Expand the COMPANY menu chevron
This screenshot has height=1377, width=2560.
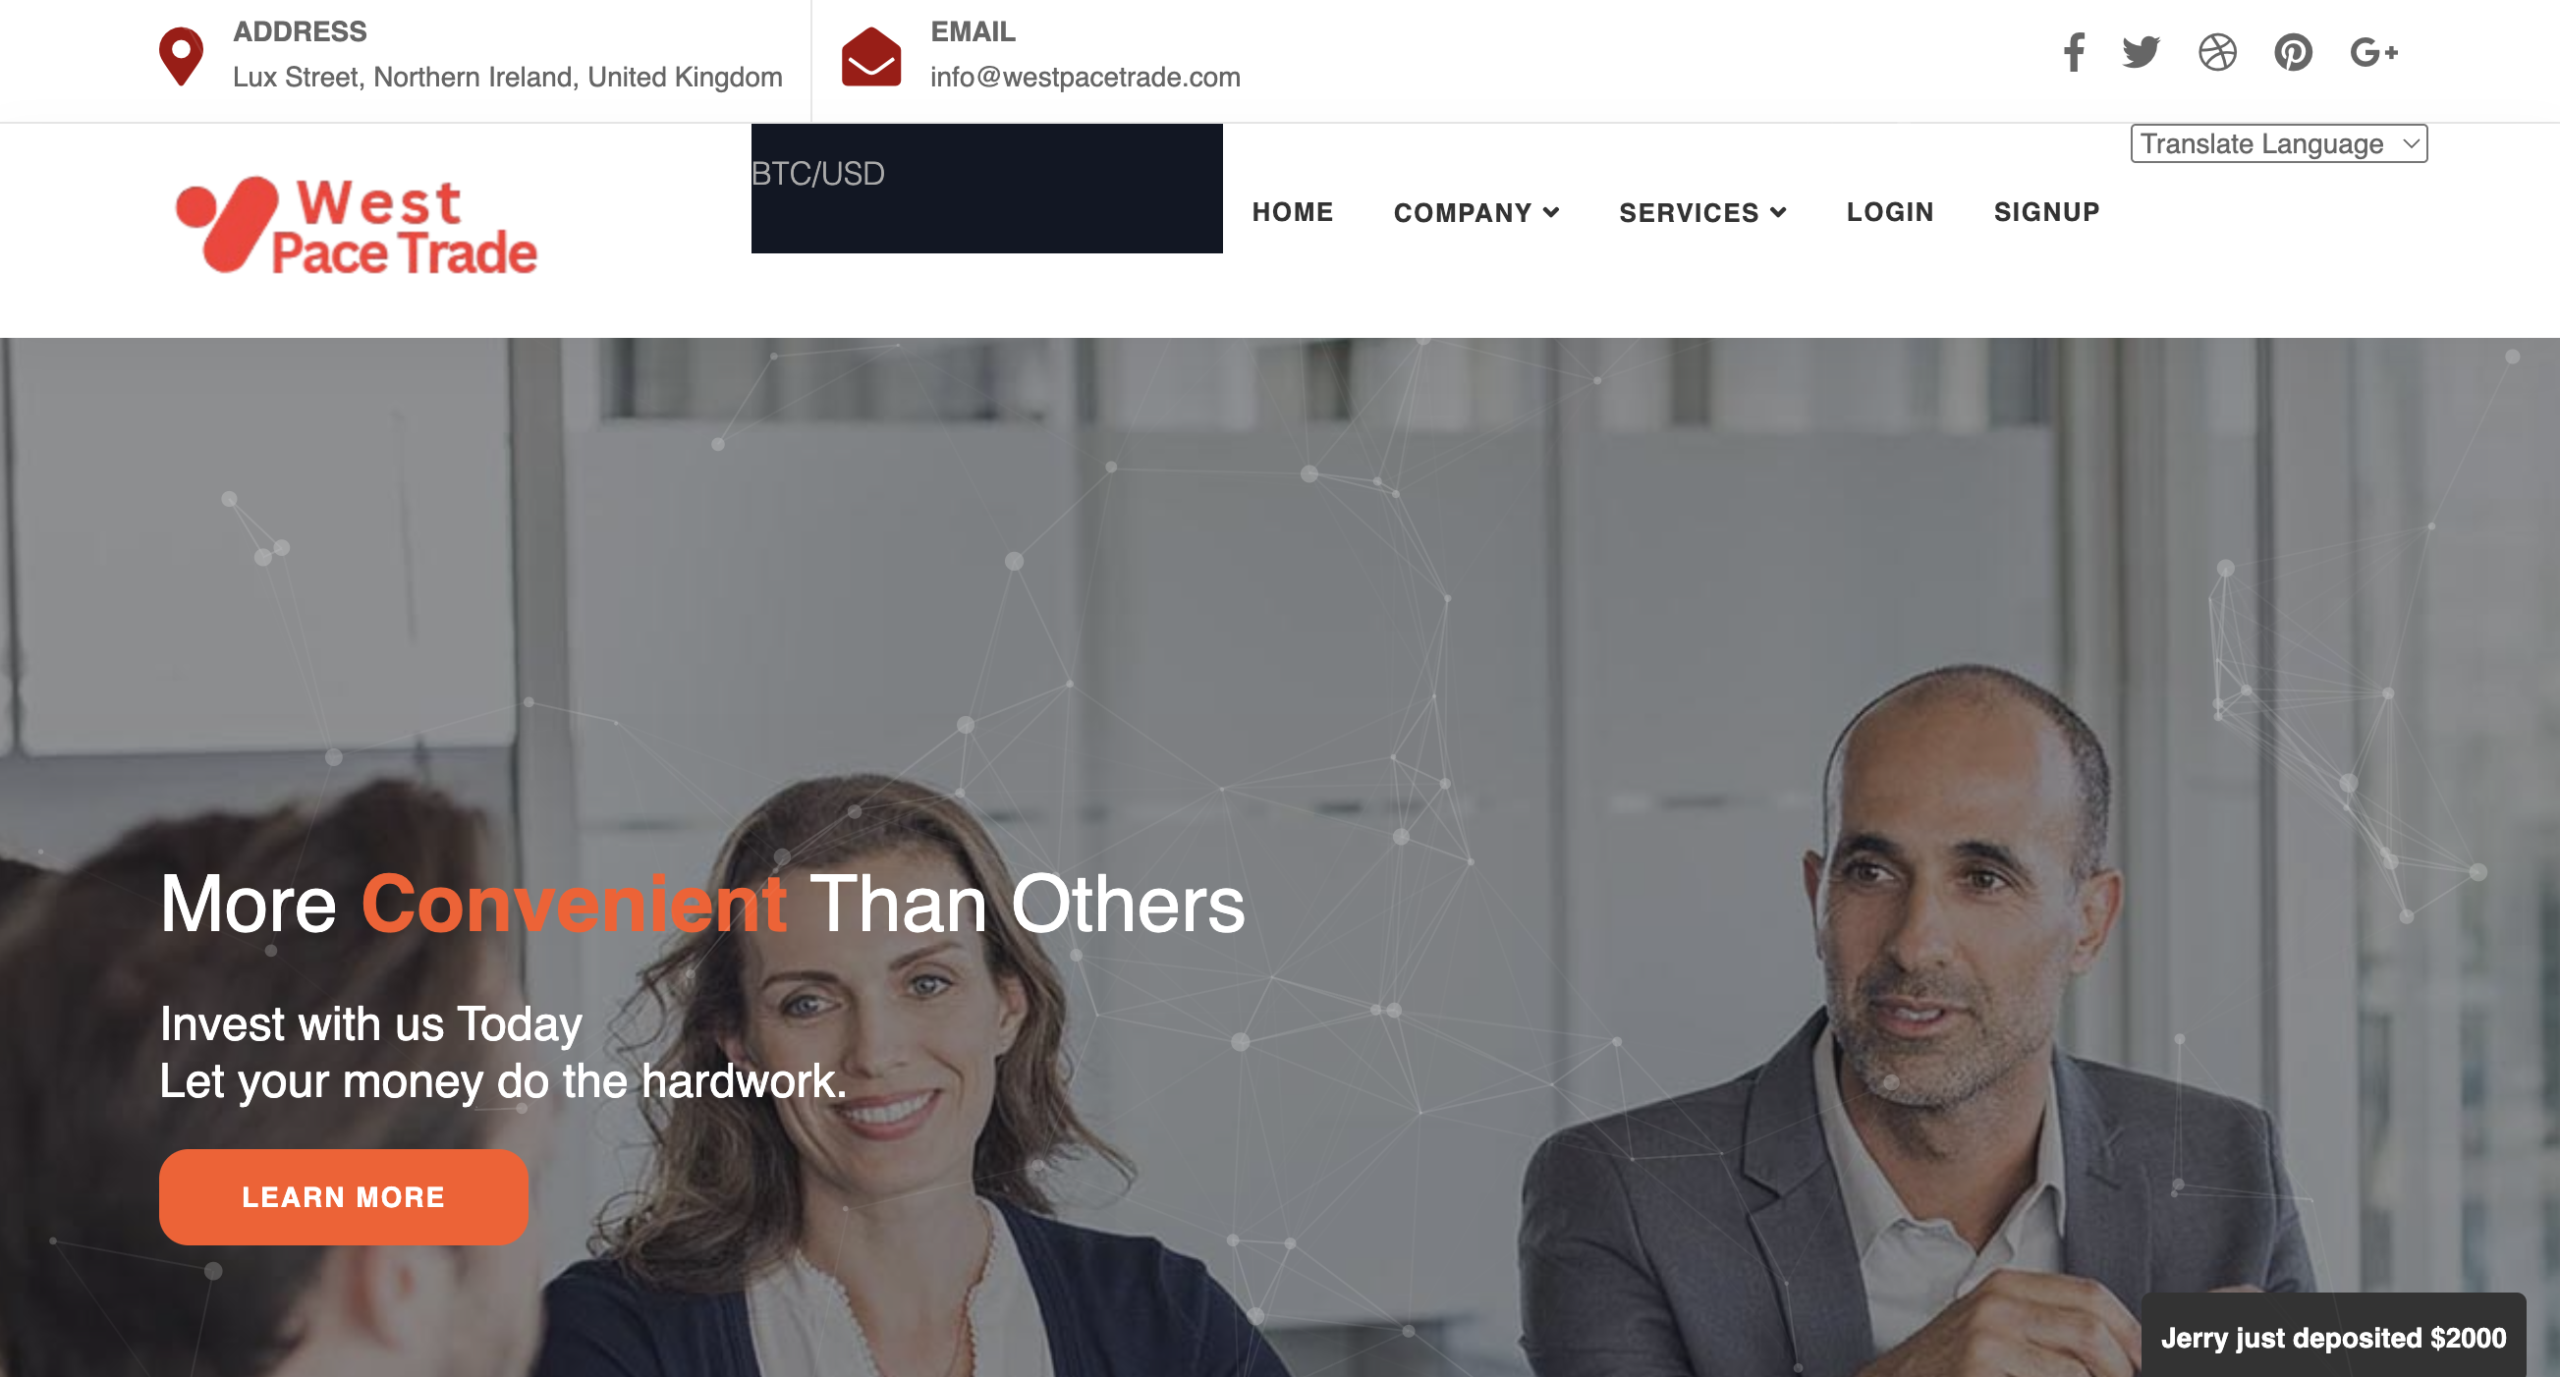pos(1551,212)
